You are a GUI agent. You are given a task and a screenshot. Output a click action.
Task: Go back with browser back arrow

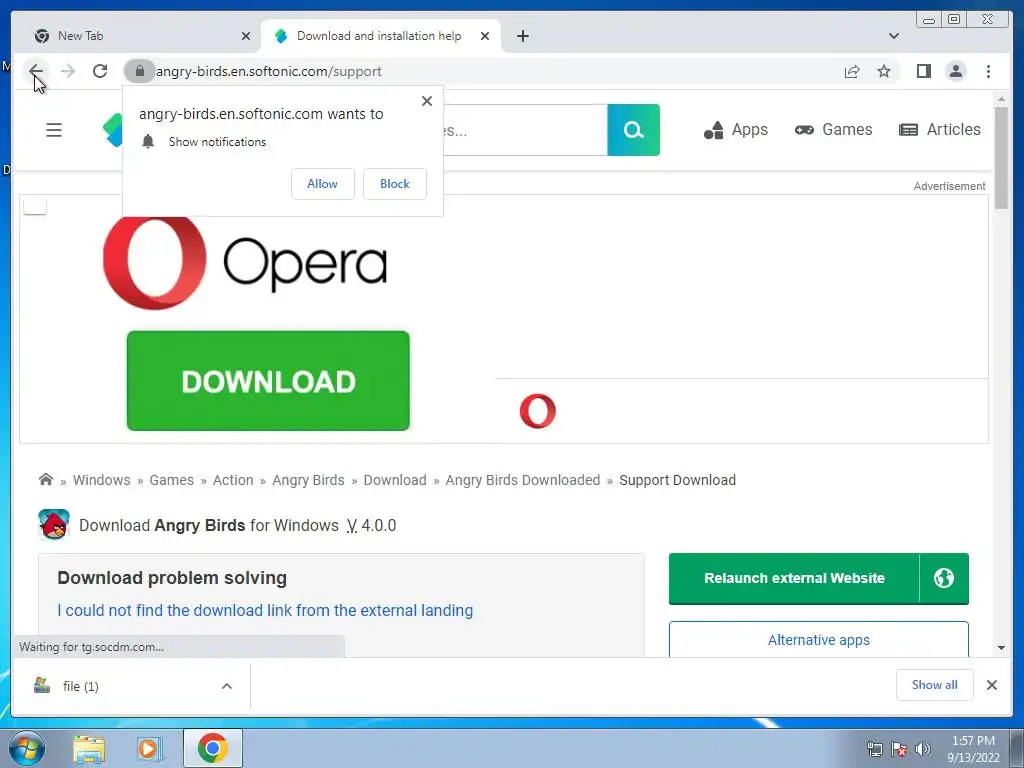coord(36,71)
